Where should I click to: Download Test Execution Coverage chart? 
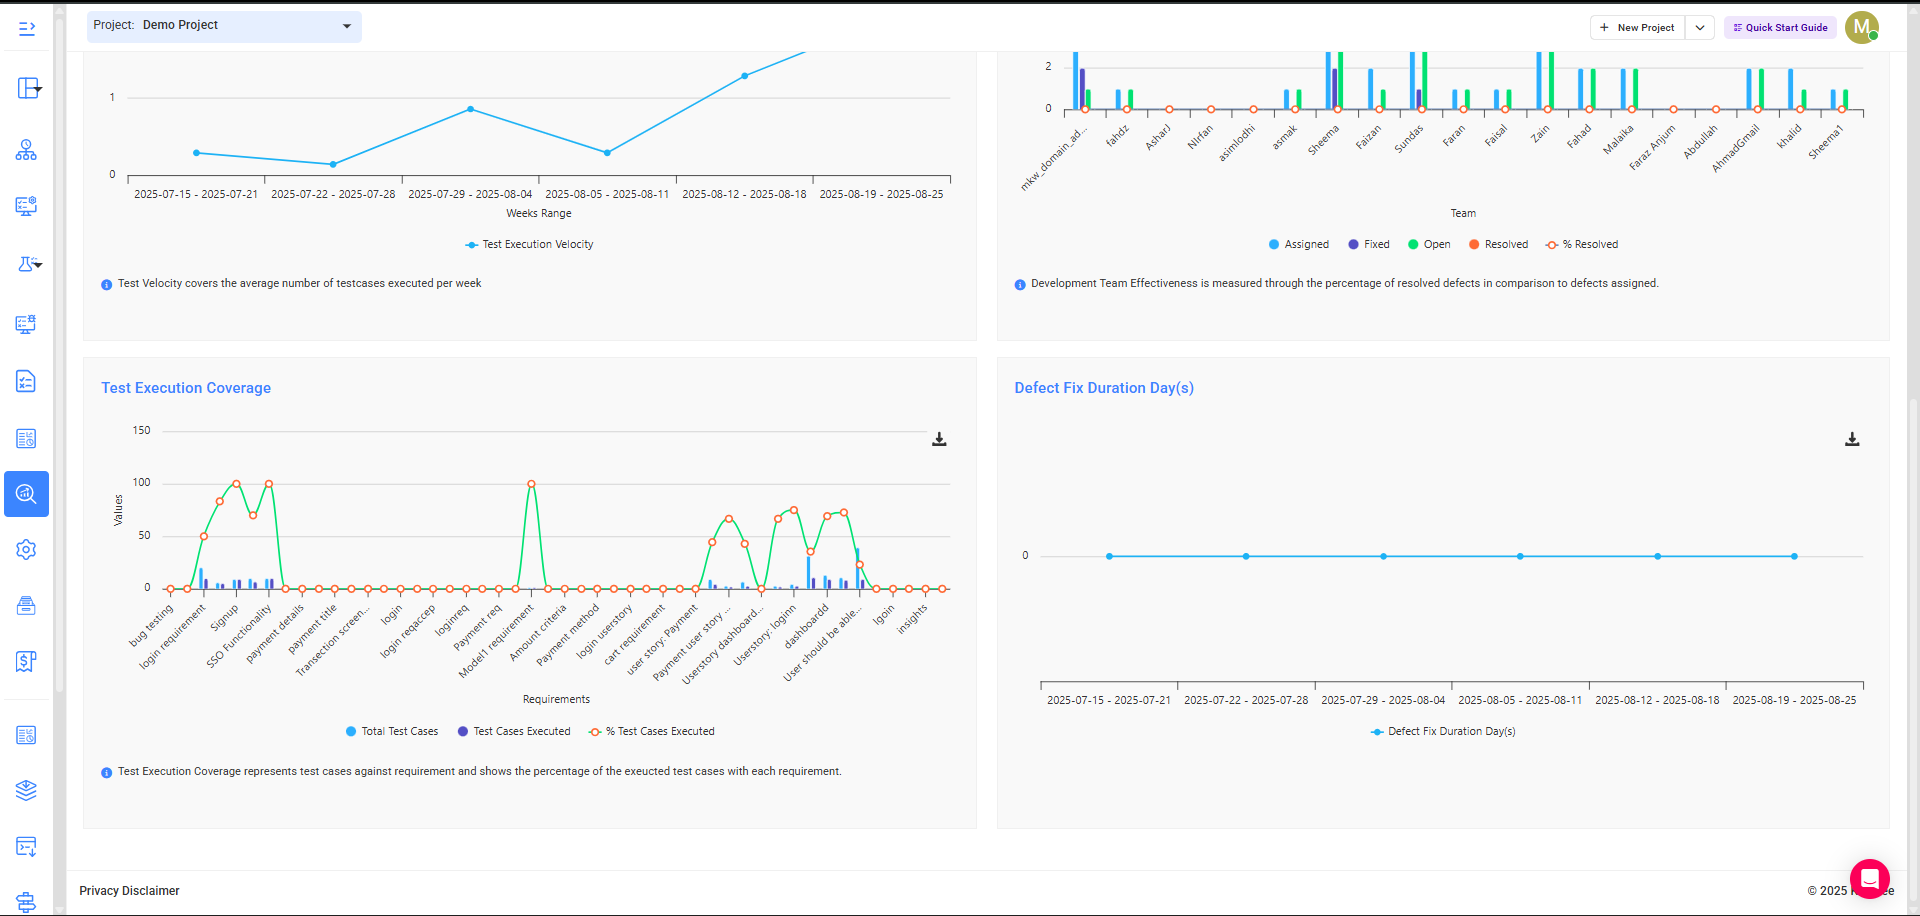[x=939, y=439]
